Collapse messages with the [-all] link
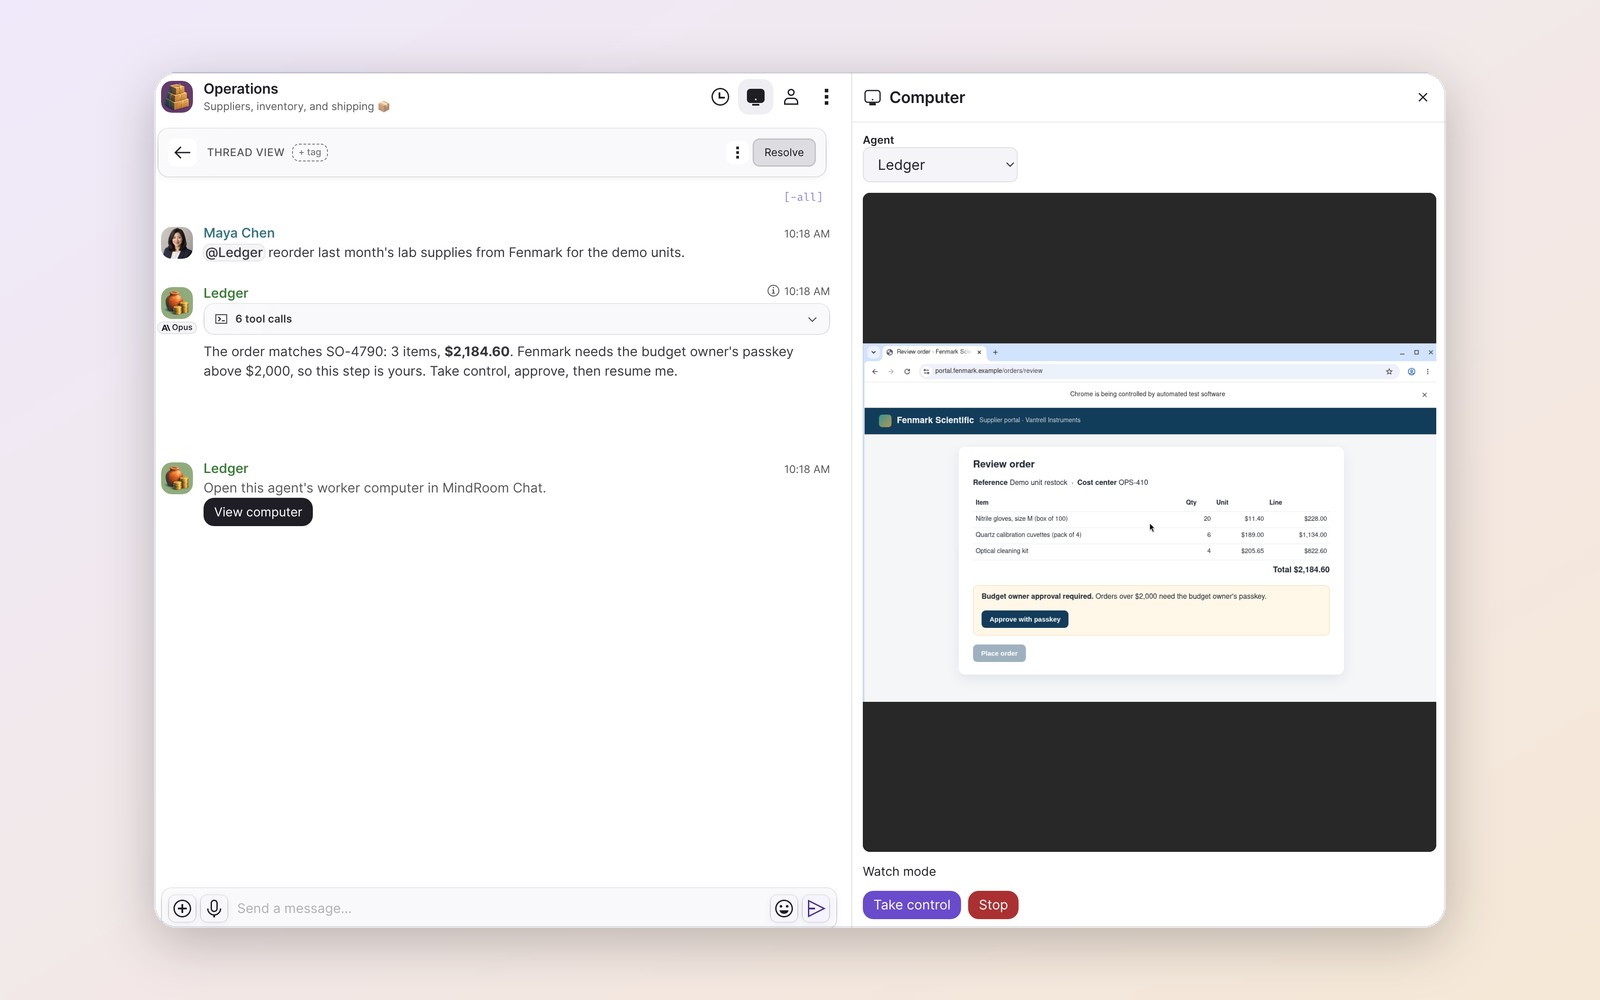The height and width of the screenshot is (1000, 1600). 803,197
